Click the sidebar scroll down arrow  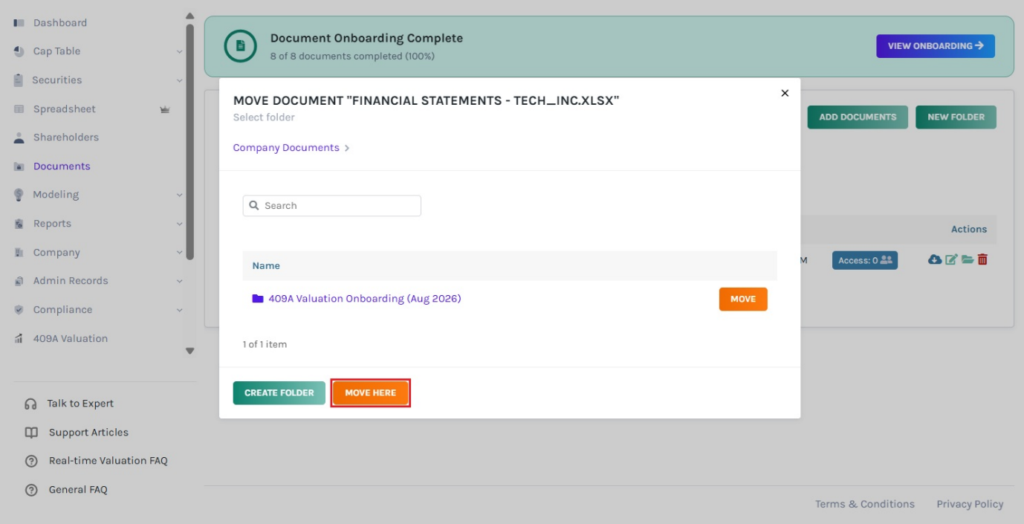click(190, 351)
